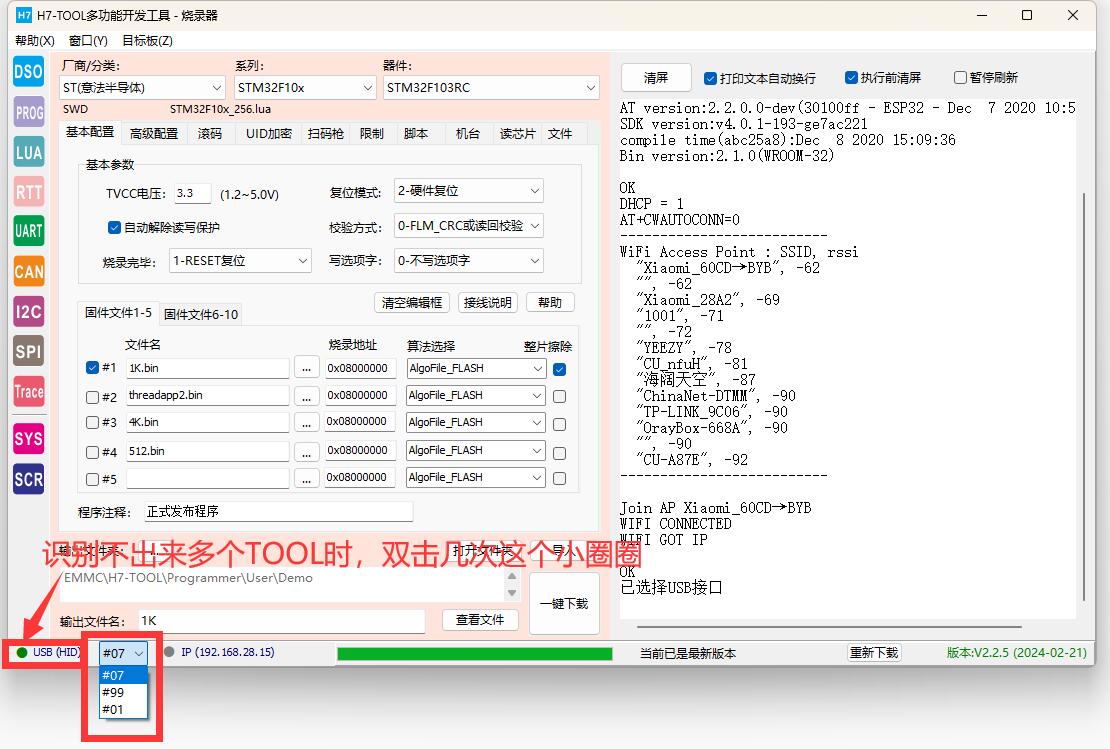Viewport: 1110px width, 749px height.
Task: Click the 一键下载 button
Action: [564, 604]
